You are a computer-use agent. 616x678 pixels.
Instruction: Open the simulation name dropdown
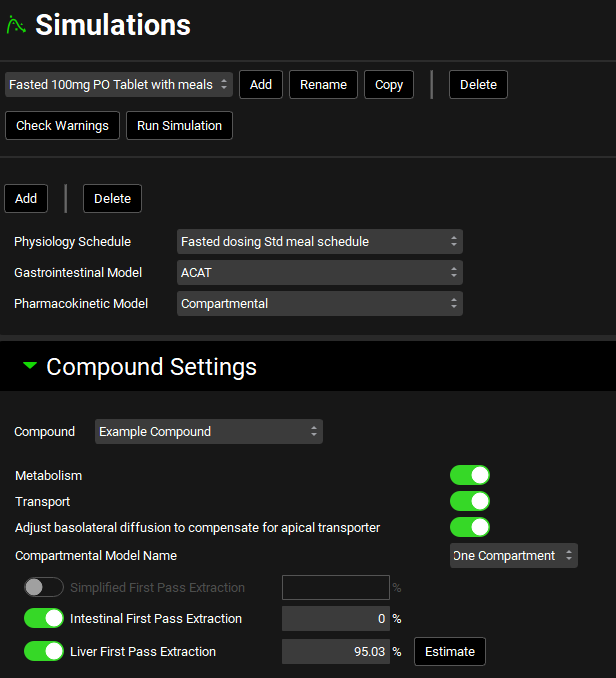click(x=119, y=85)
